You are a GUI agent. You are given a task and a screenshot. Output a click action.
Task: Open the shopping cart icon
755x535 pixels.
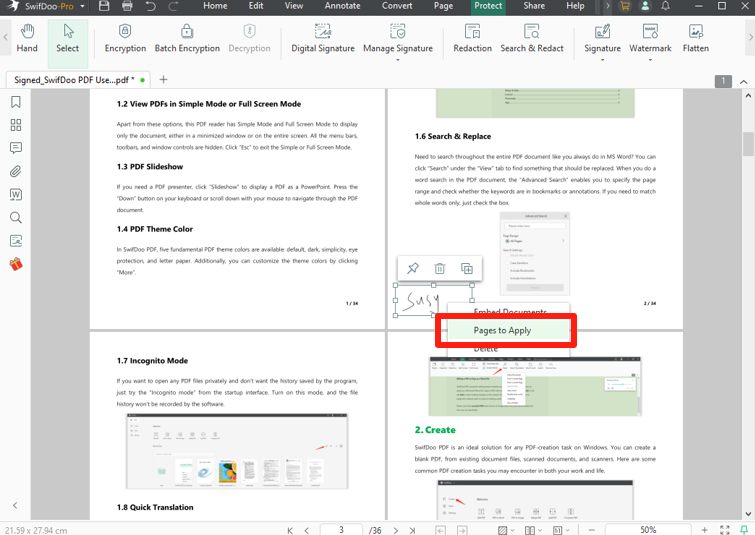tap(625, 6)
